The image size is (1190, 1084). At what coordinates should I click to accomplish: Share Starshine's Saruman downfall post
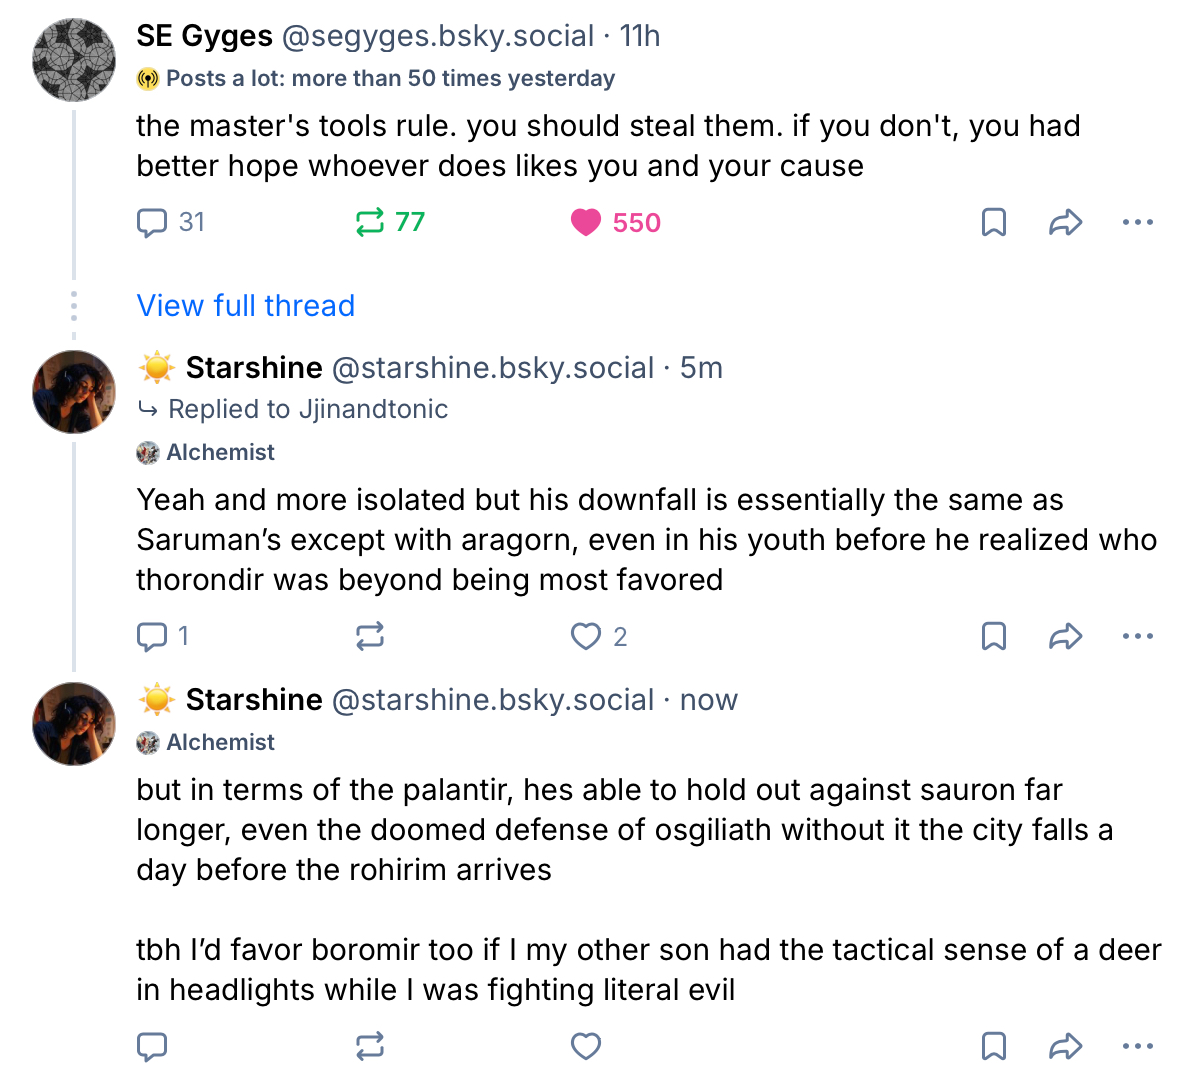tap(1065, 636)
